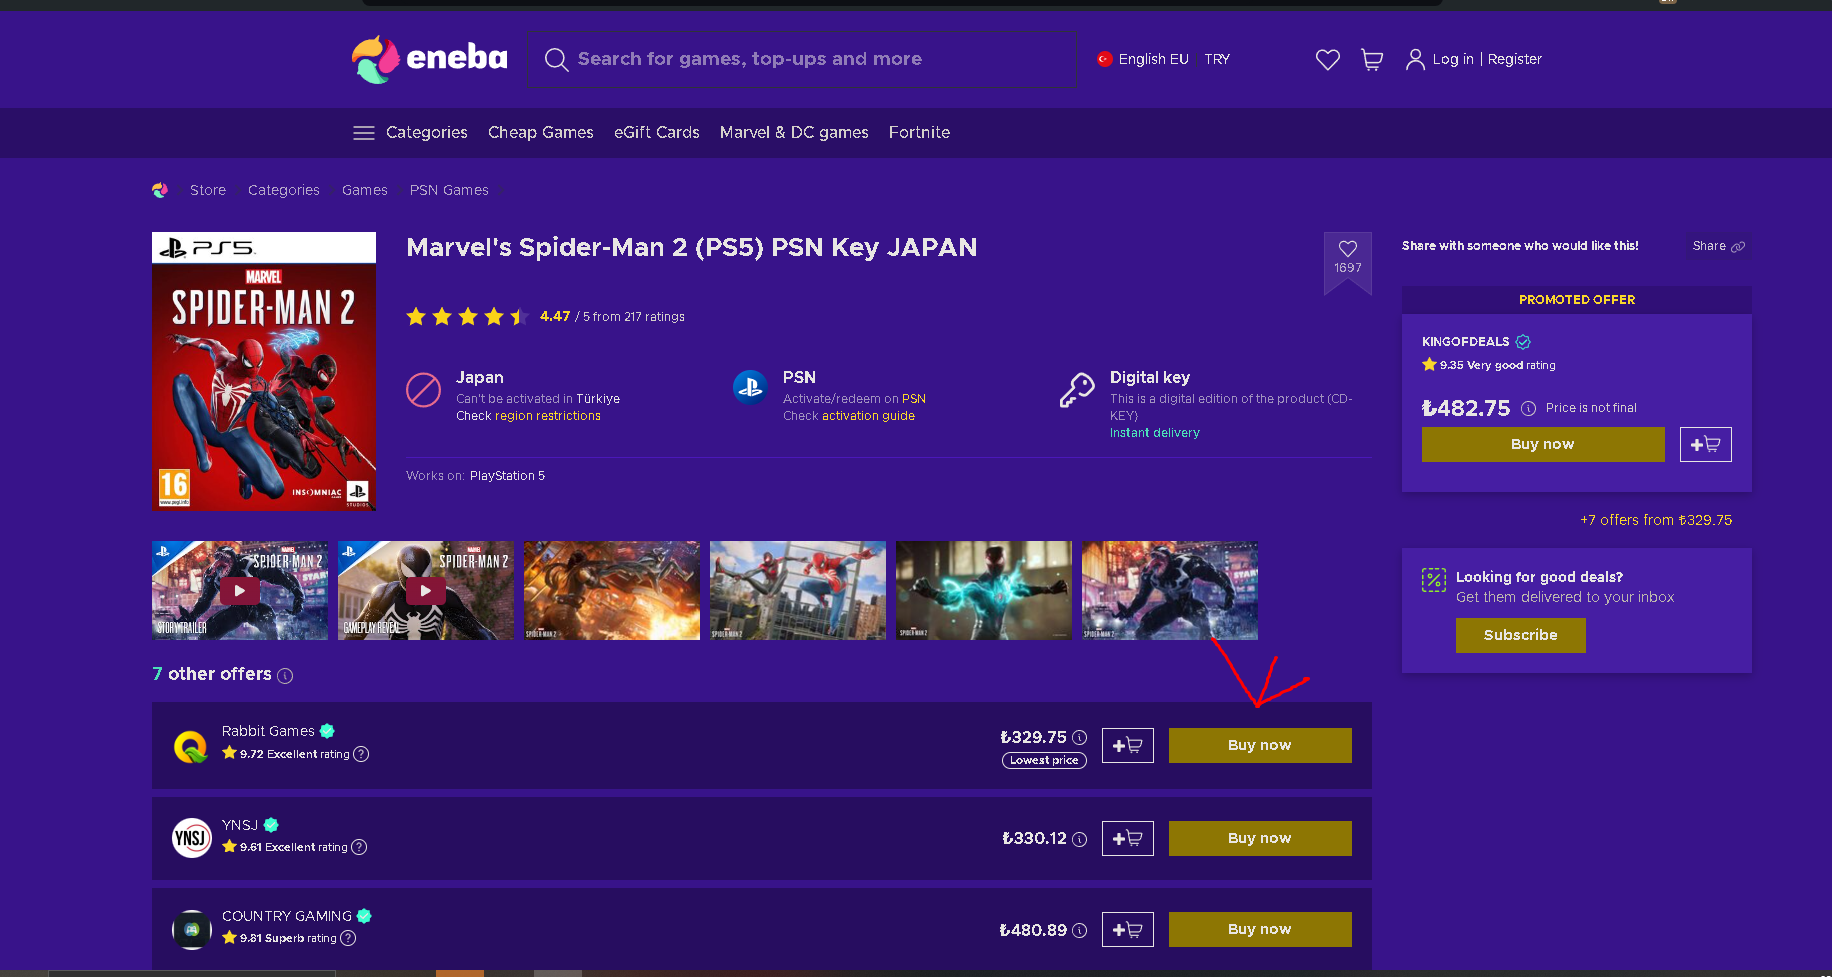Screen dimensions: 1832x977
Task: Click Rabbit Games rating help icon
Action: pyautogui.click(x=361, y=754)
